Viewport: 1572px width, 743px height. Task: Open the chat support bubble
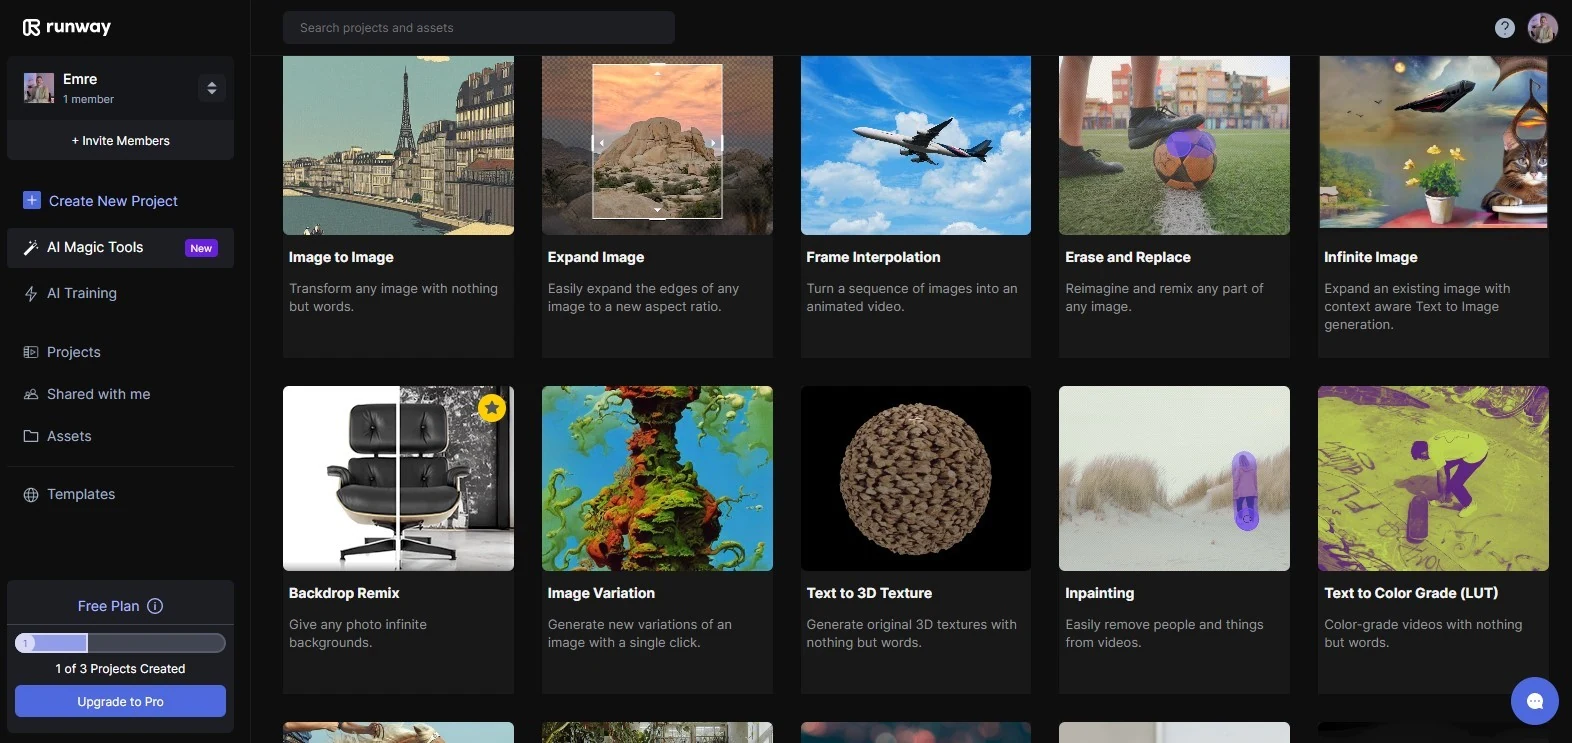1535,701
